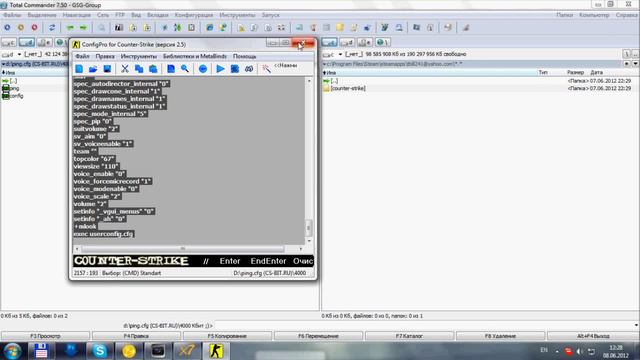
Task: Click the green left arrow in Total Commander toolbar
Action: click(70, 28)
